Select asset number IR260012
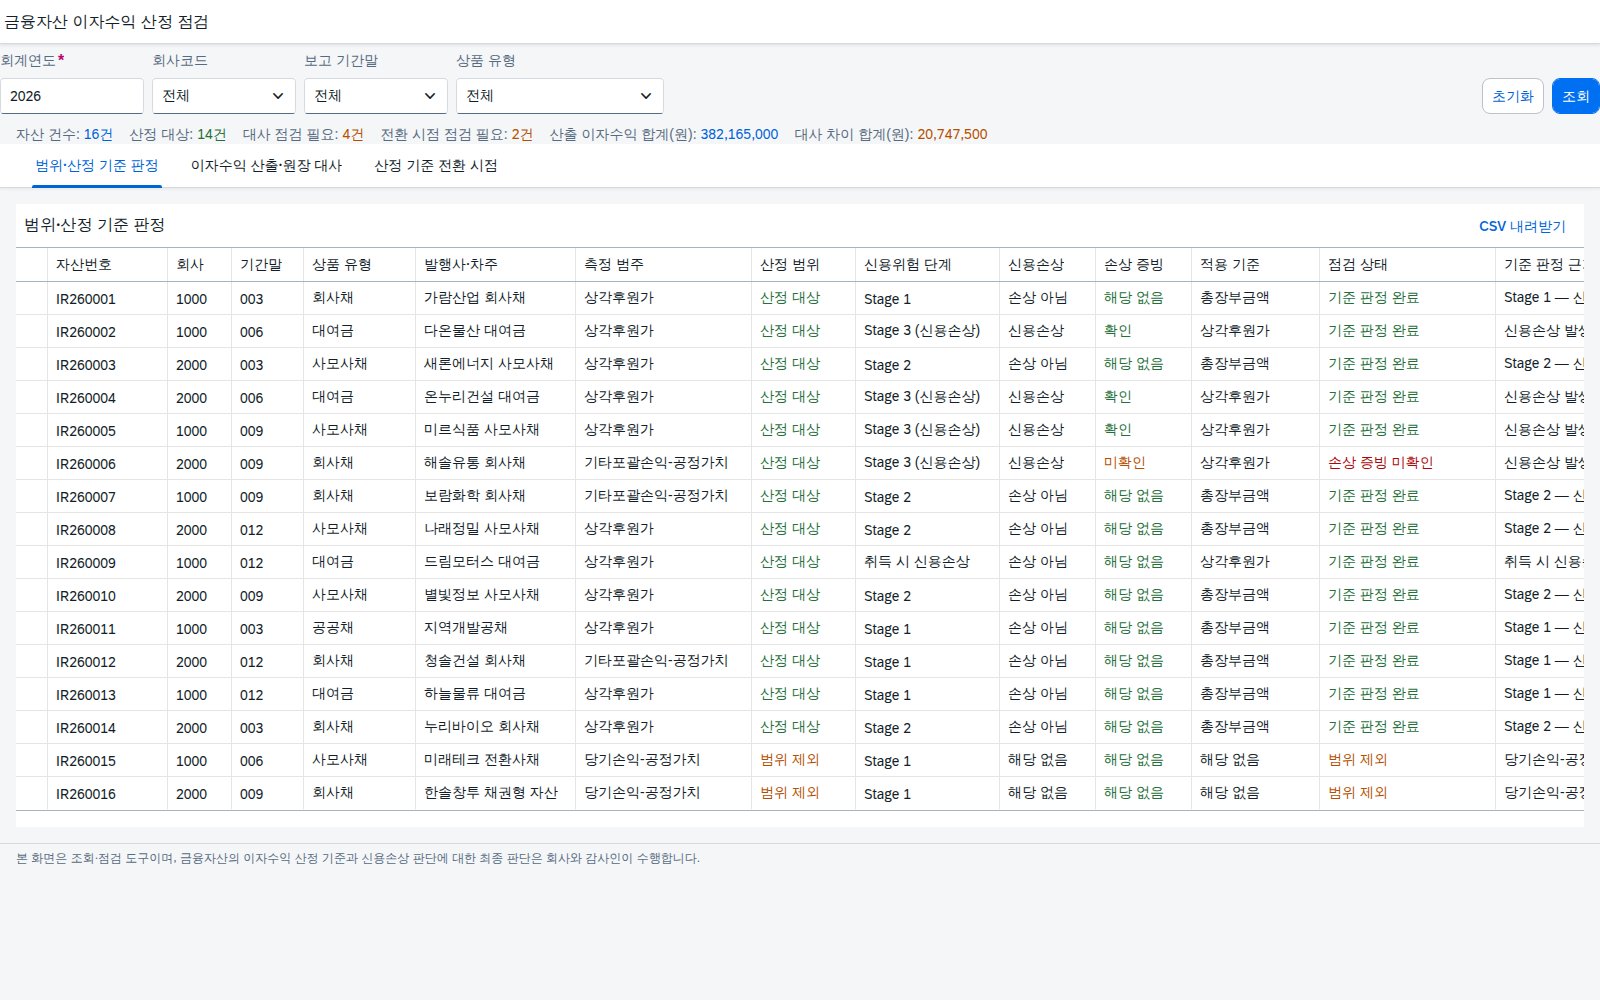 click(86, 662)
